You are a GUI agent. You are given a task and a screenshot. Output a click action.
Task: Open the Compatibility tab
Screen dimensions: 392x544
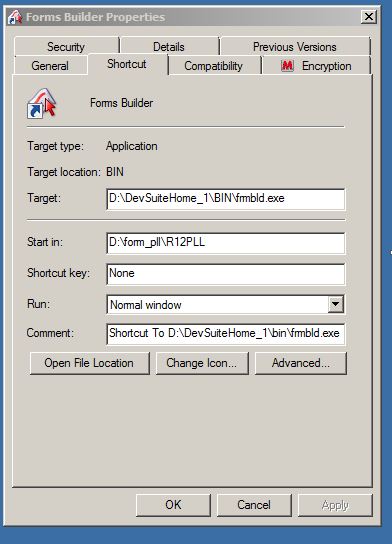(x=214, y=66)
